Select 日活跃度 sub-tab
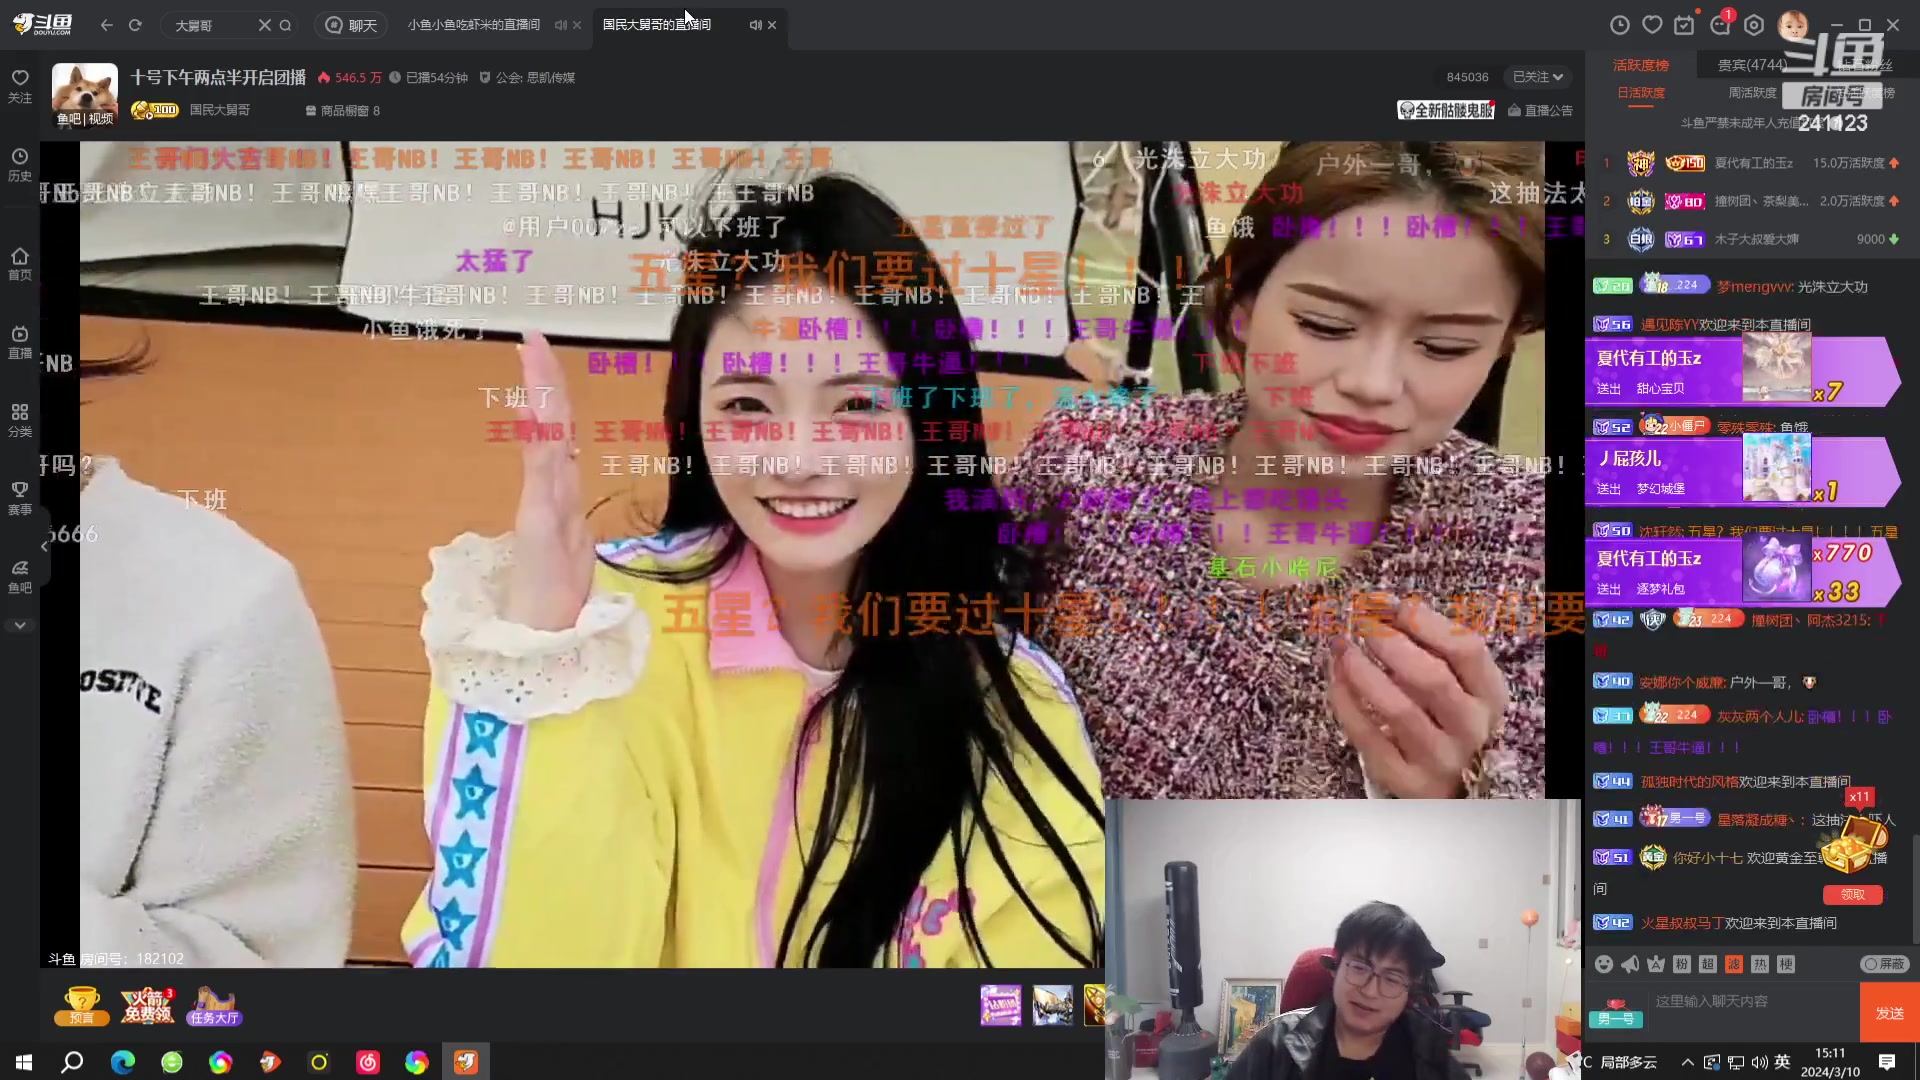Image resolution: width=1920 pixels, height=1080 pixels. pyautogui.click(x=1641, y=93)
